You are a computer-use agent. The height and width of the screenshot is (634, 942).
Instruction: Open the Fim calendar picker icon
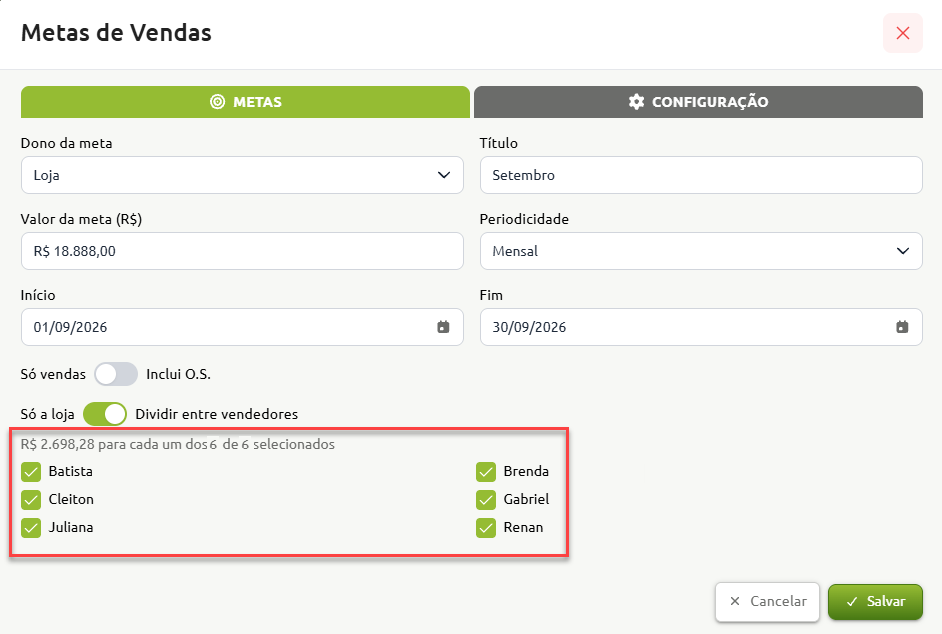point(902,327)
